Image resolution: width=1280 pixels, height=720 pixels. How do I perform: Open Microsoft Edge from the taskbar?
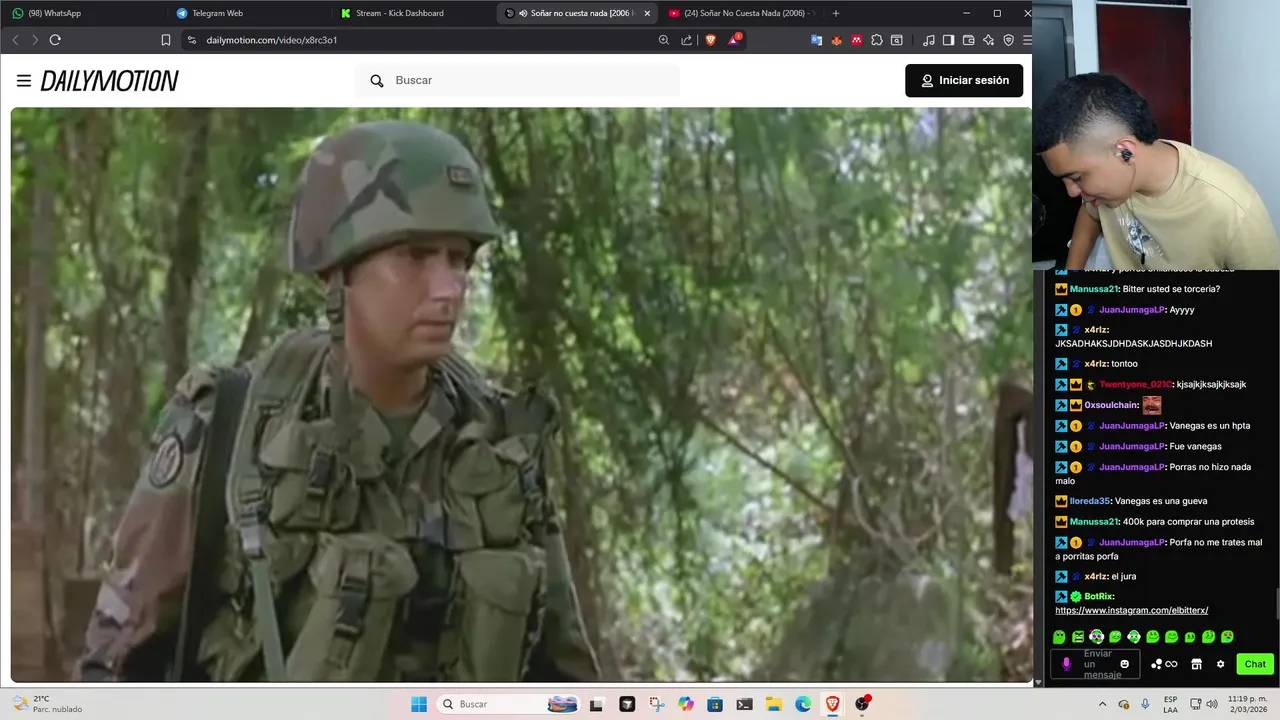tap(803, 704)
